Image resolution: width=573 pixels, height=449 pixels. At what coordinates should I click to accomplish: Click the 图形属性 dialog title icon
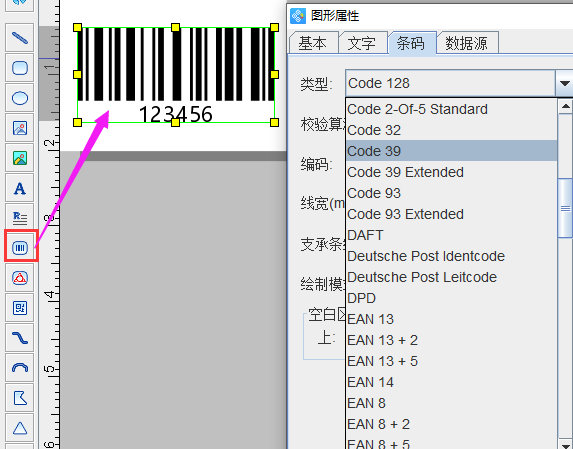coord(298,16)
